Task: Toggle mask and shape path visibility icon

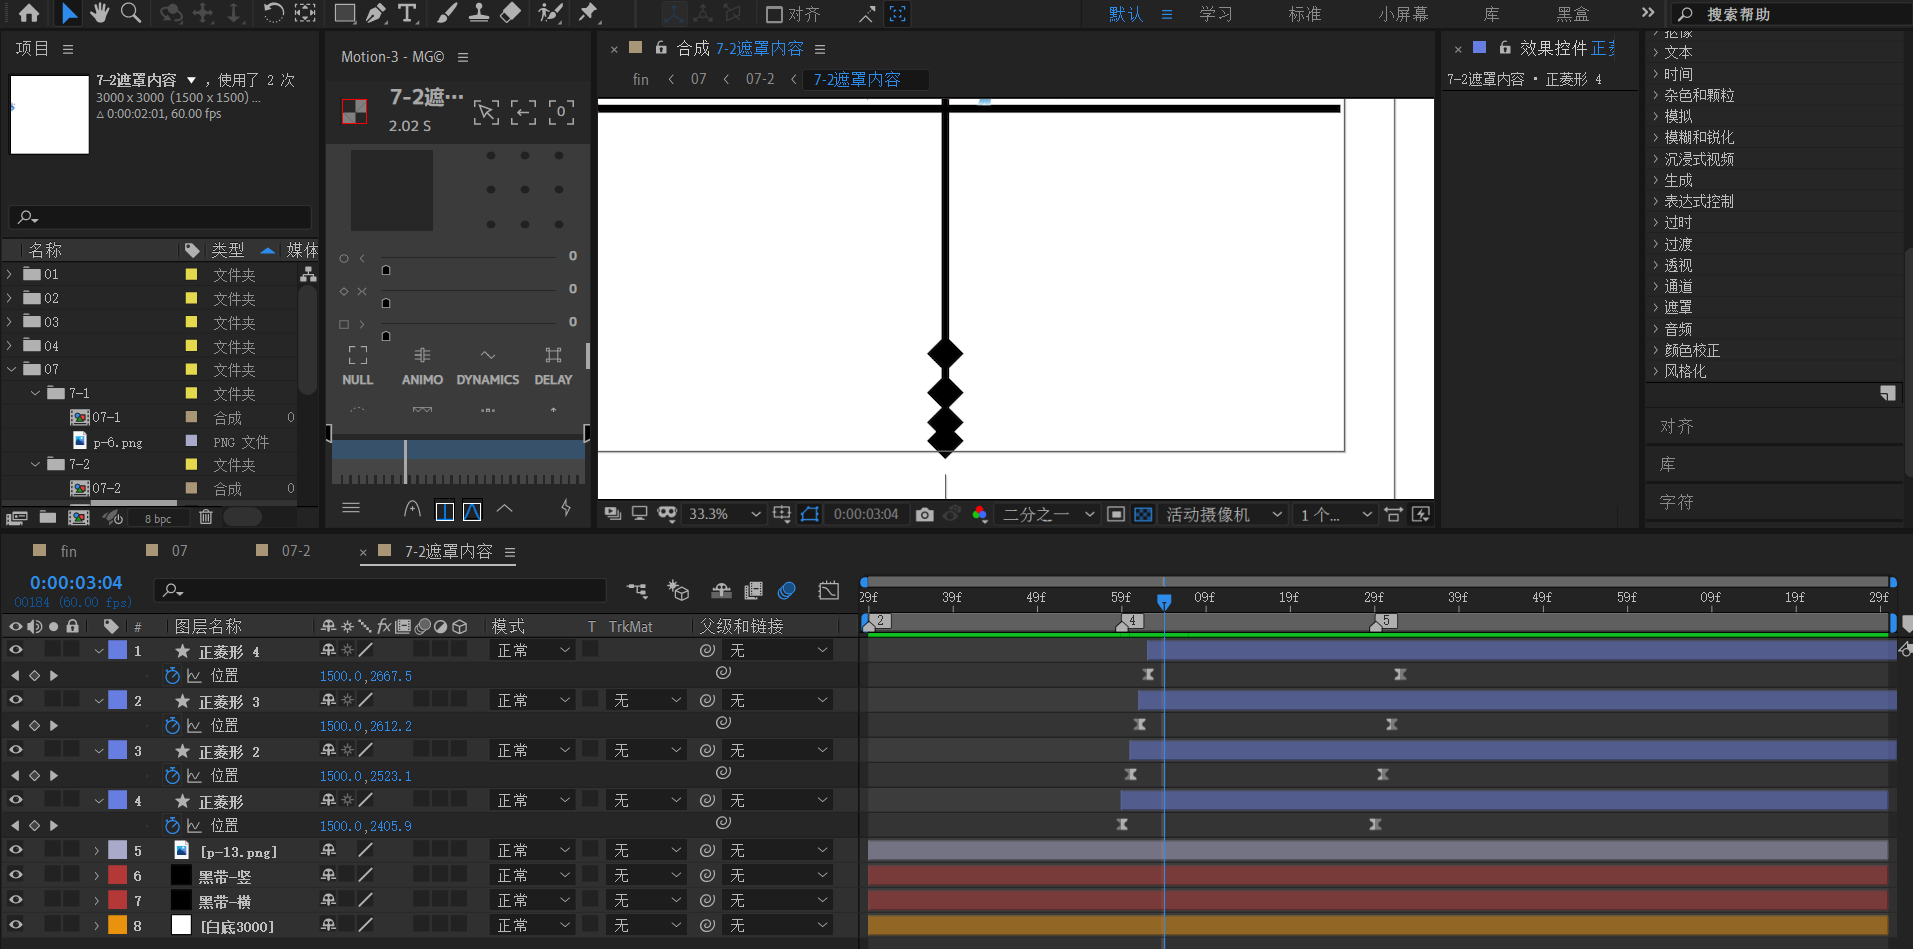Action: (x=810, y=514)
